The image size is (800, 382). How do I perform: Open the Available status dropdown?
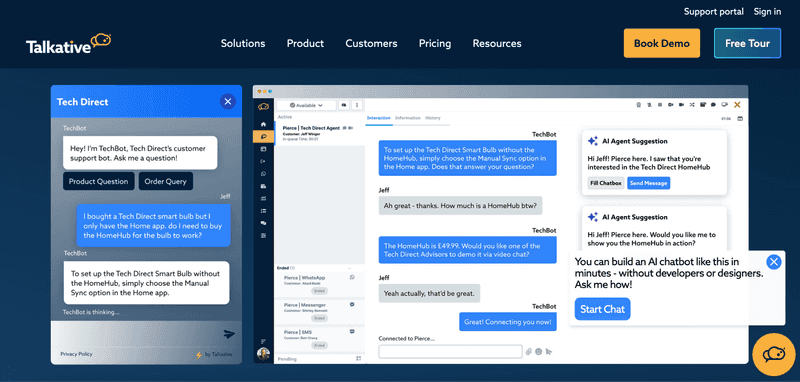pos(307,105)
